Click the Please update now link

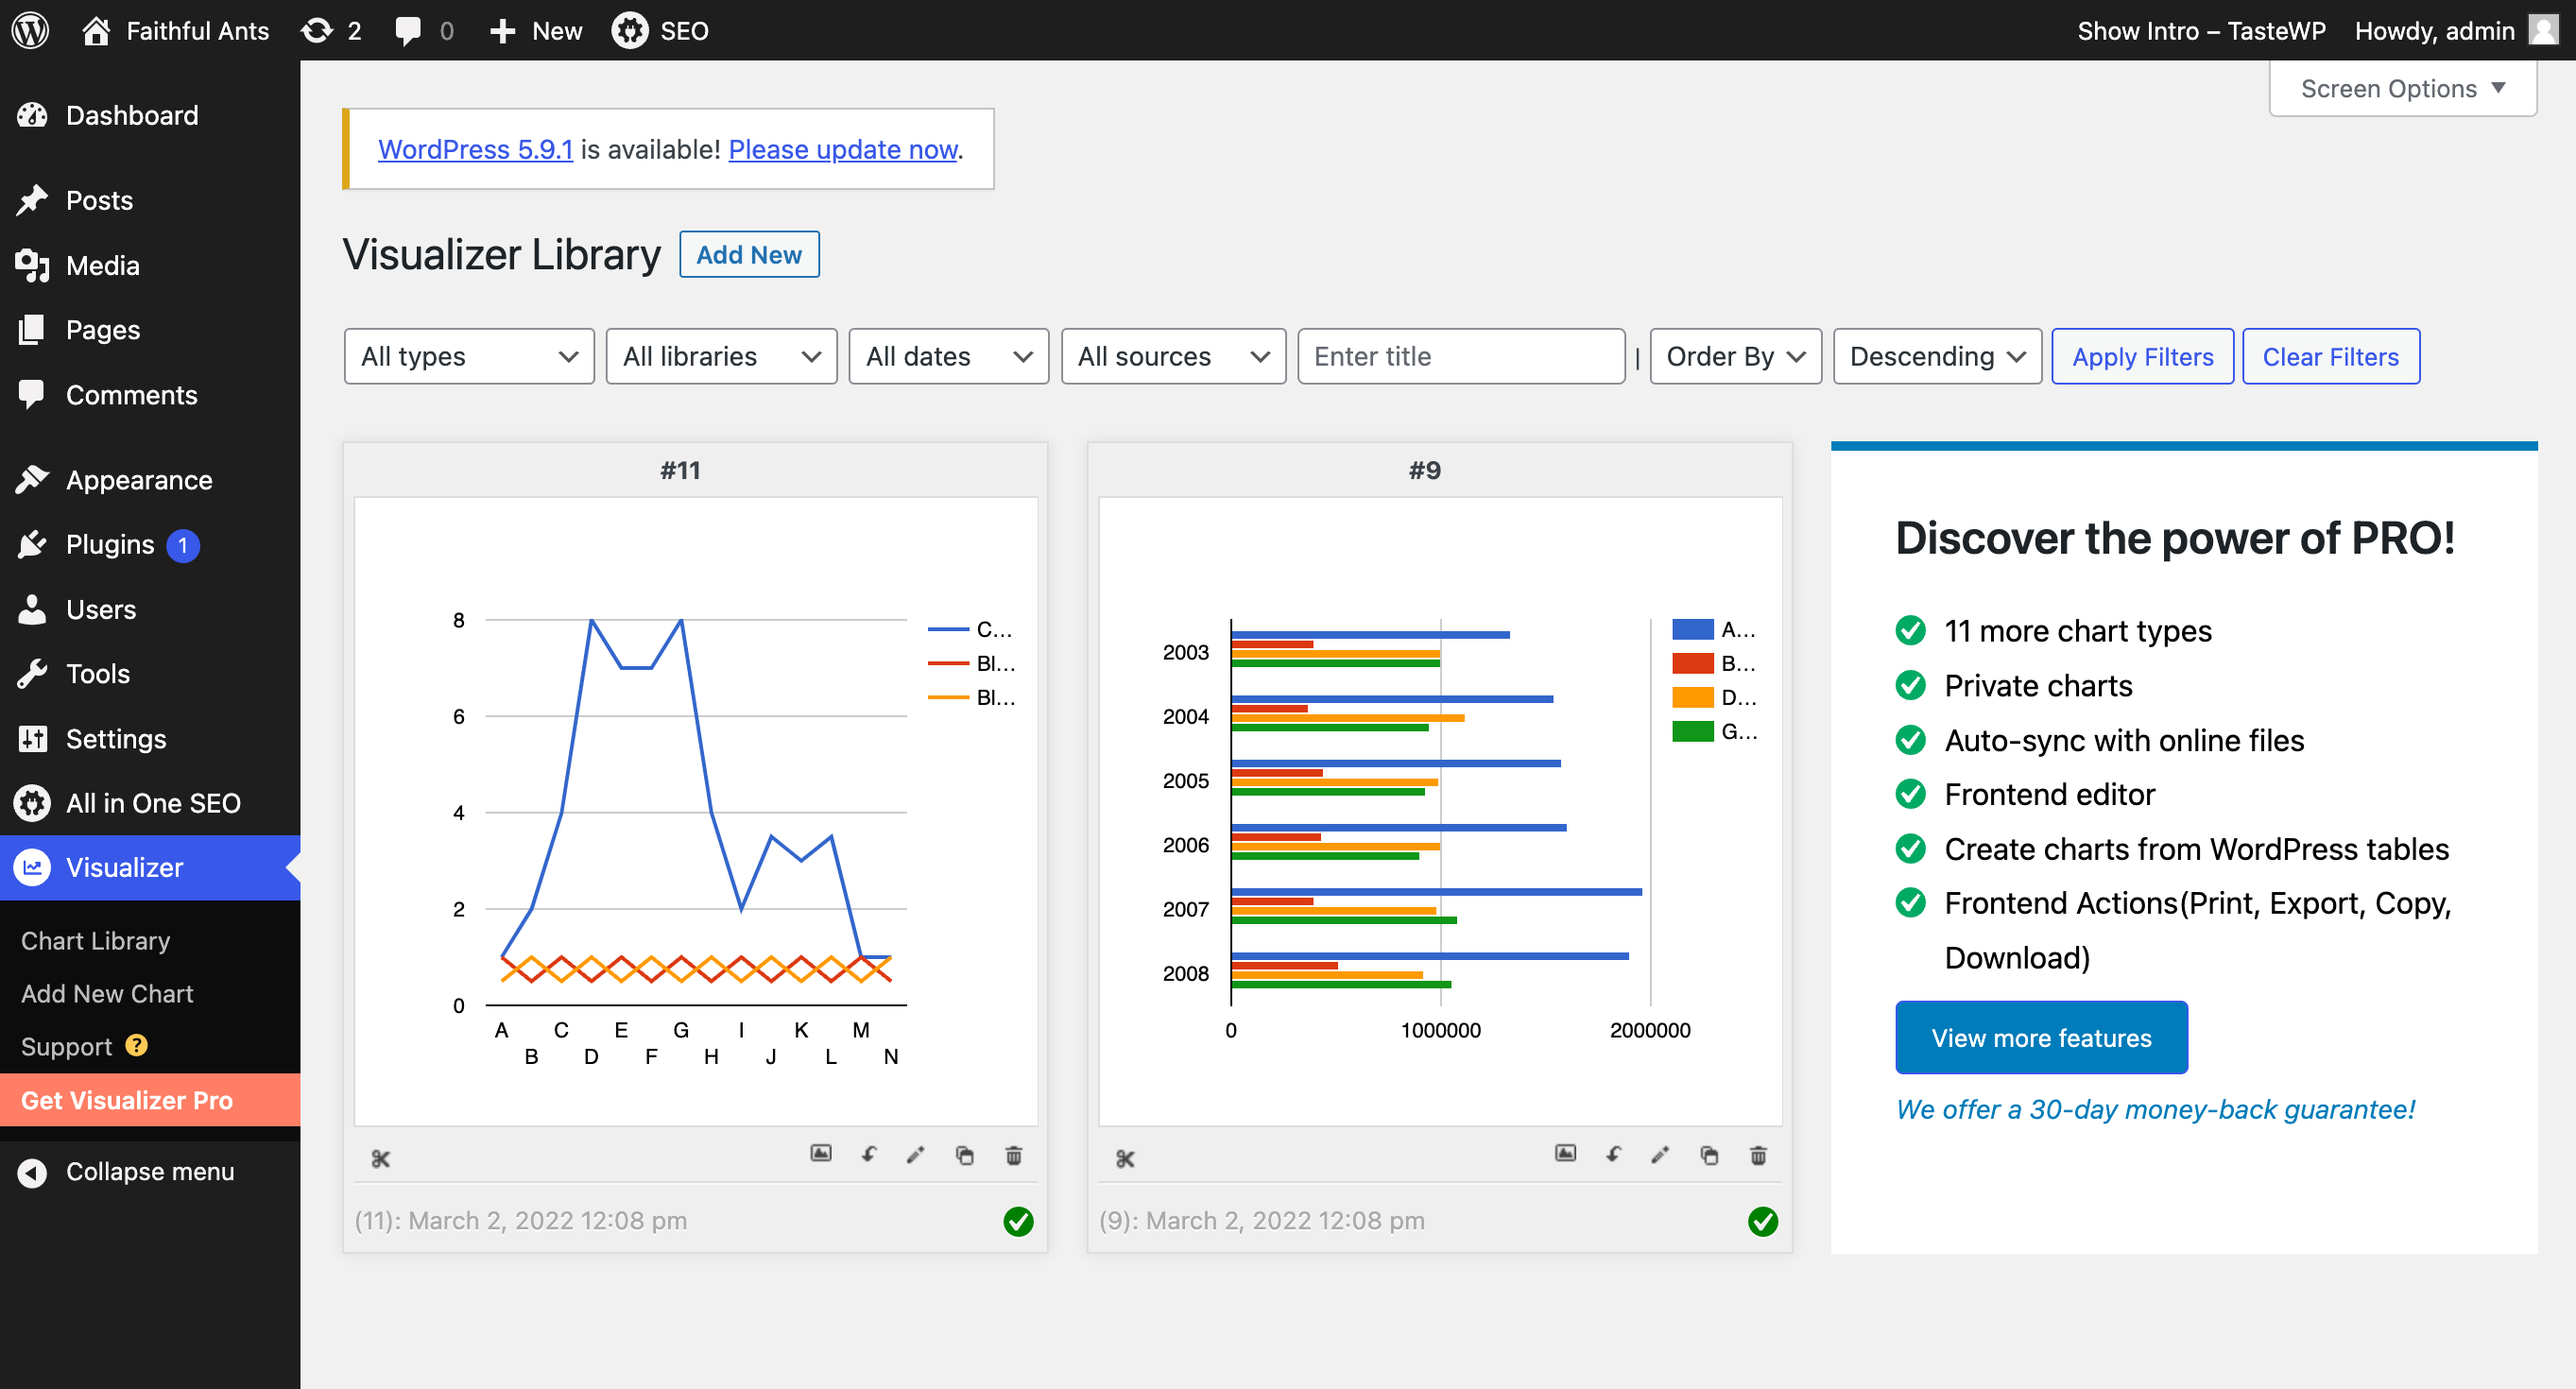click(x=843, y=149)
